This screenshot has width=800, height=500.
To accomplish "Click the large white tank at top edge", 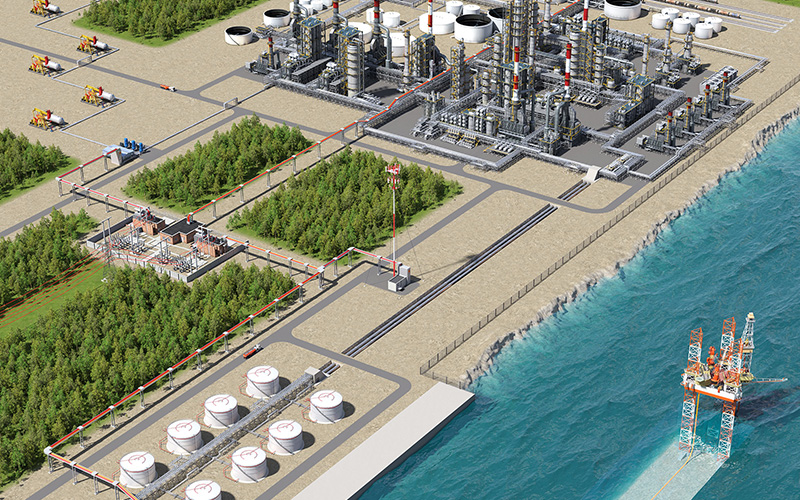I will click(622, 8).
